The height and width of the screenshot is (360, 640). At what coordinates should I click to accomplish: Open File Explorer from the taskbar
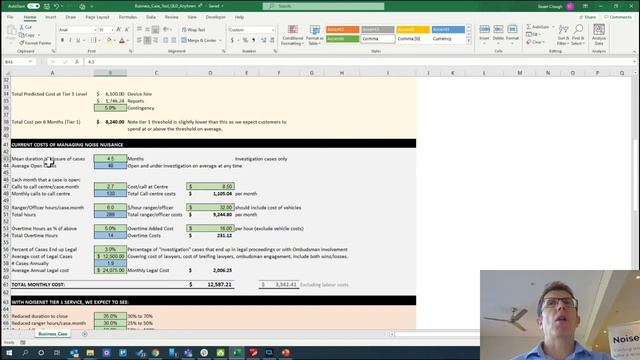90,353
